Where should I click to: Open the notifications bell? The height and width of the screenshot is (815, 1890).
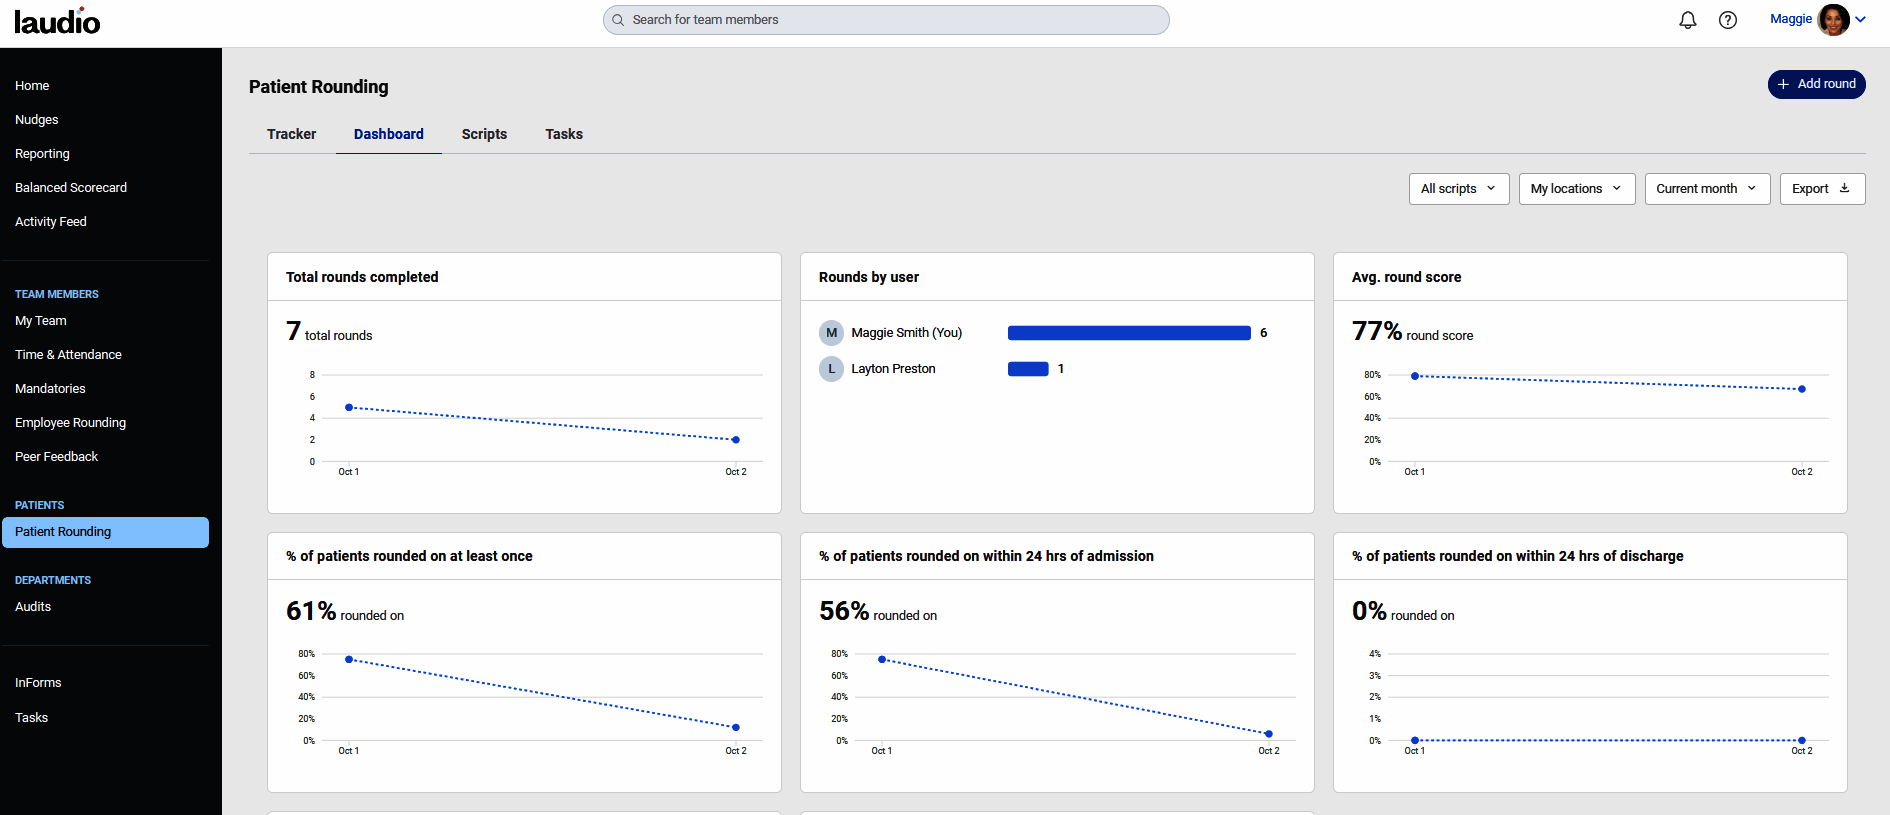pyautogui.click(x=1688, y=20)
